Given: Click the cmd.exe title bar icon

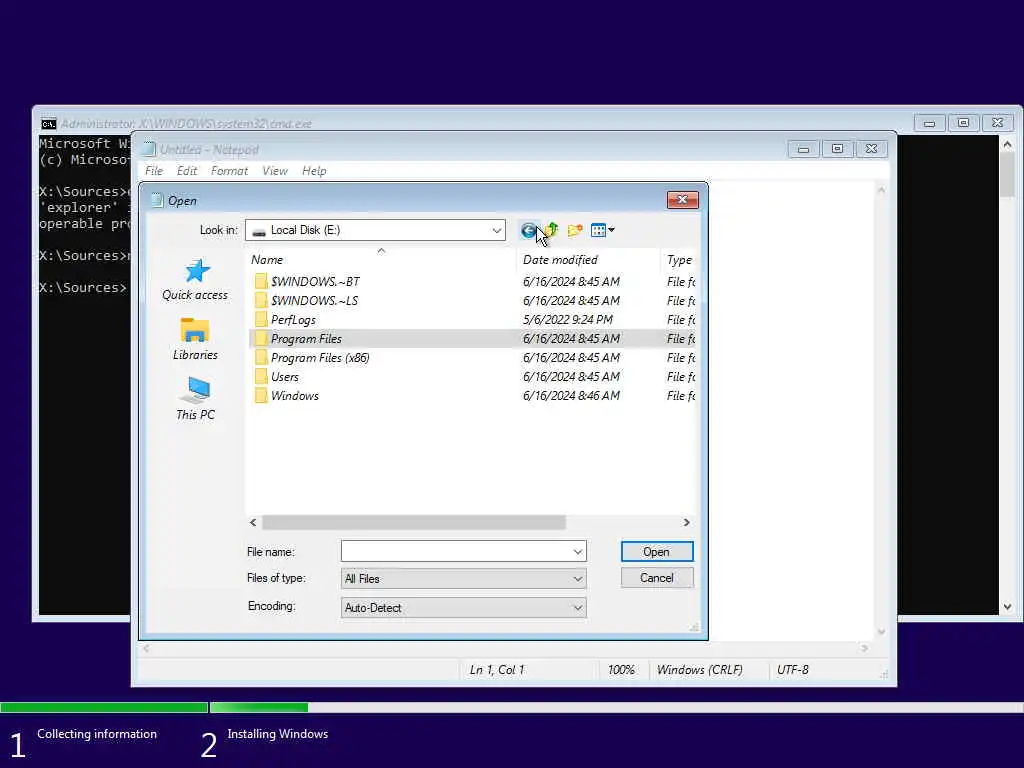Looking at the screenshot, I should [49, 124].
